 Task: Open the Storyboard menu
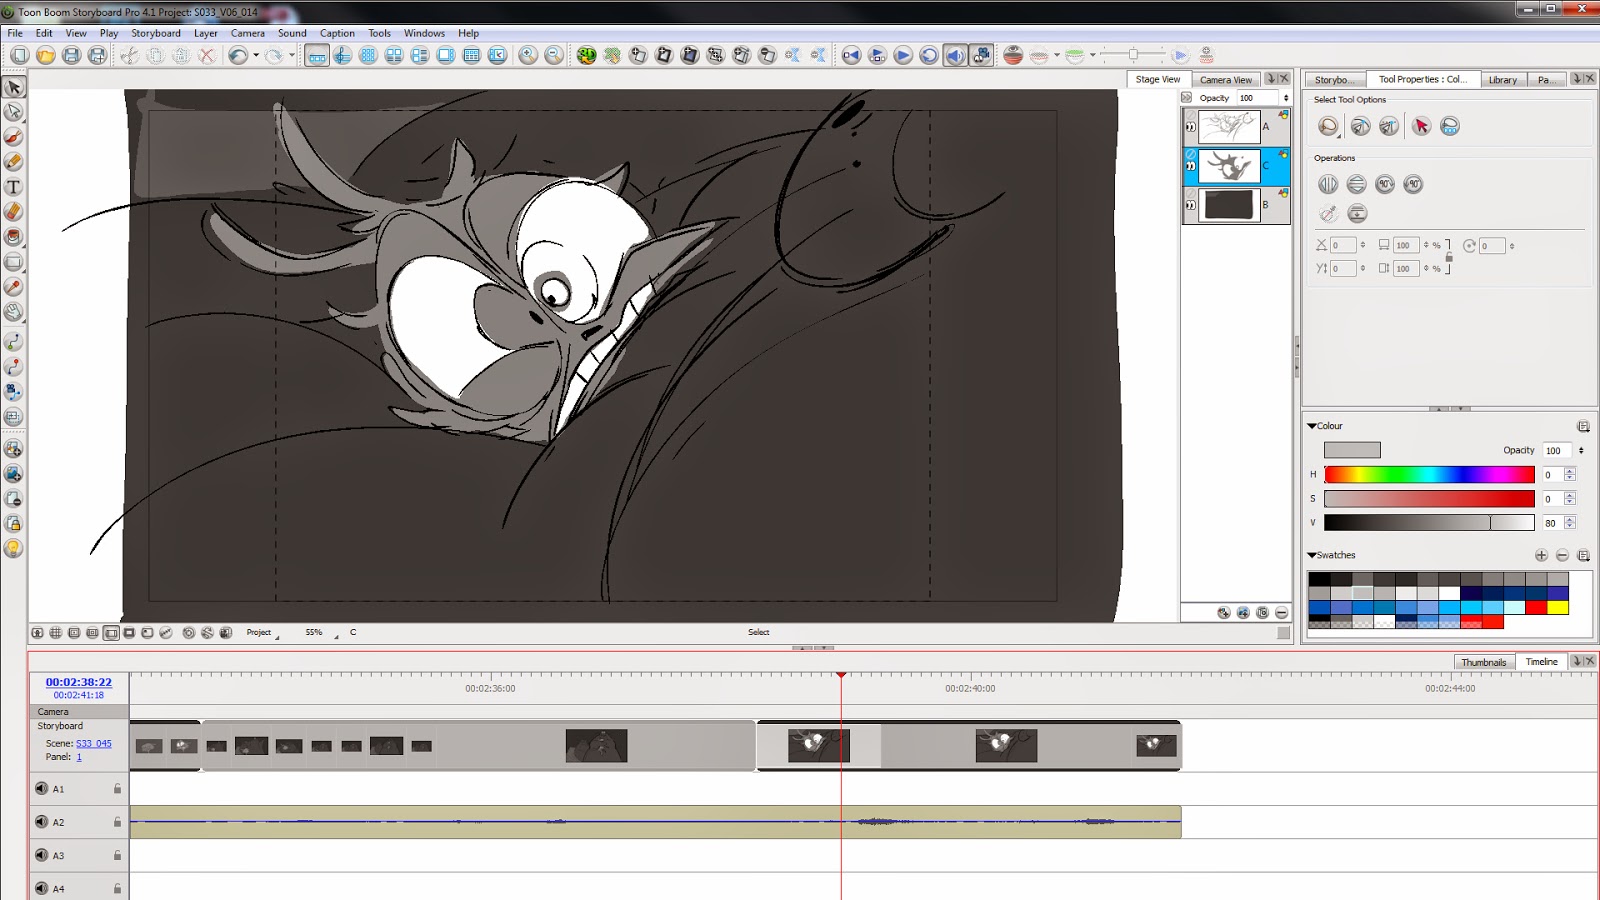coord(156,33)
